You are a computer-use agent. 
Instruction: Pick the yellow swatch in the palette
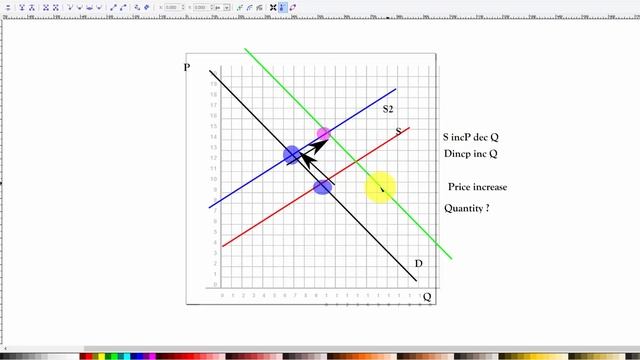(x=101, y=357)
